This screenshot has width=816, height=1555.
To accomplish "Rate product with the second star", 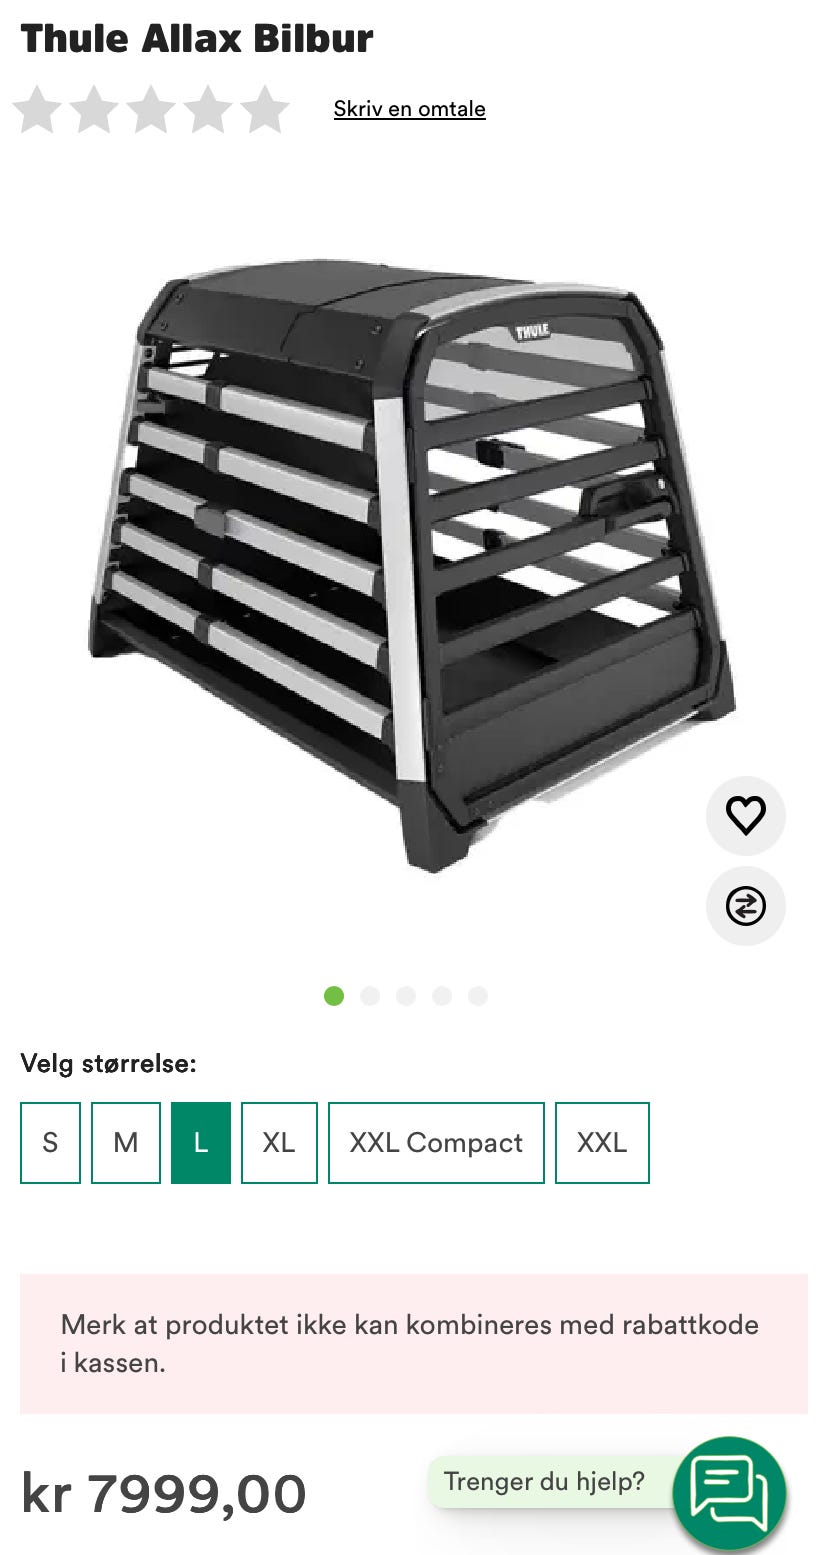I will pos(94,109).
